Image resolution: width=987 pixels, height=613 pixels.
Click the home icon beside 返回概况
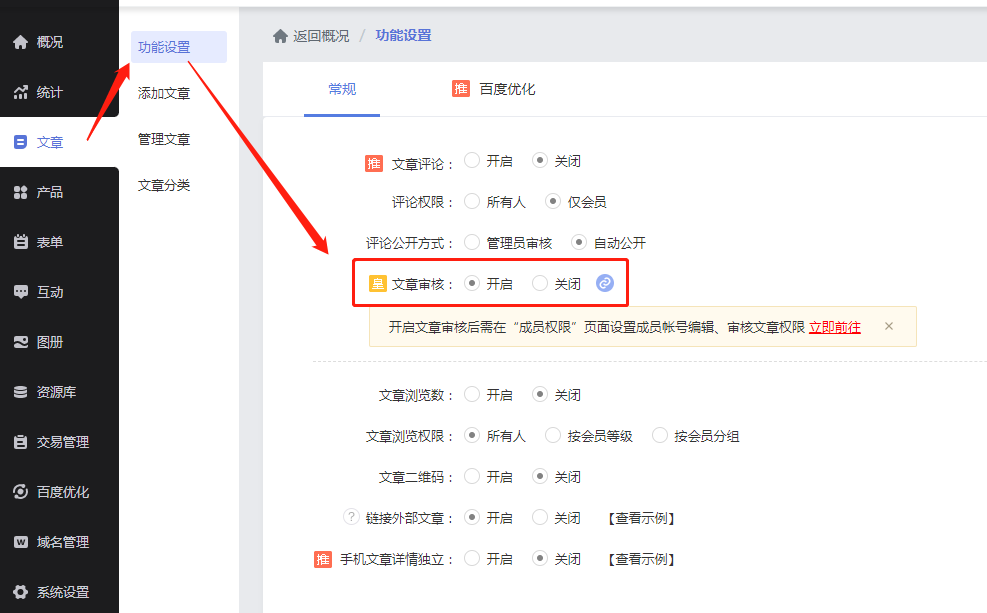281,36
